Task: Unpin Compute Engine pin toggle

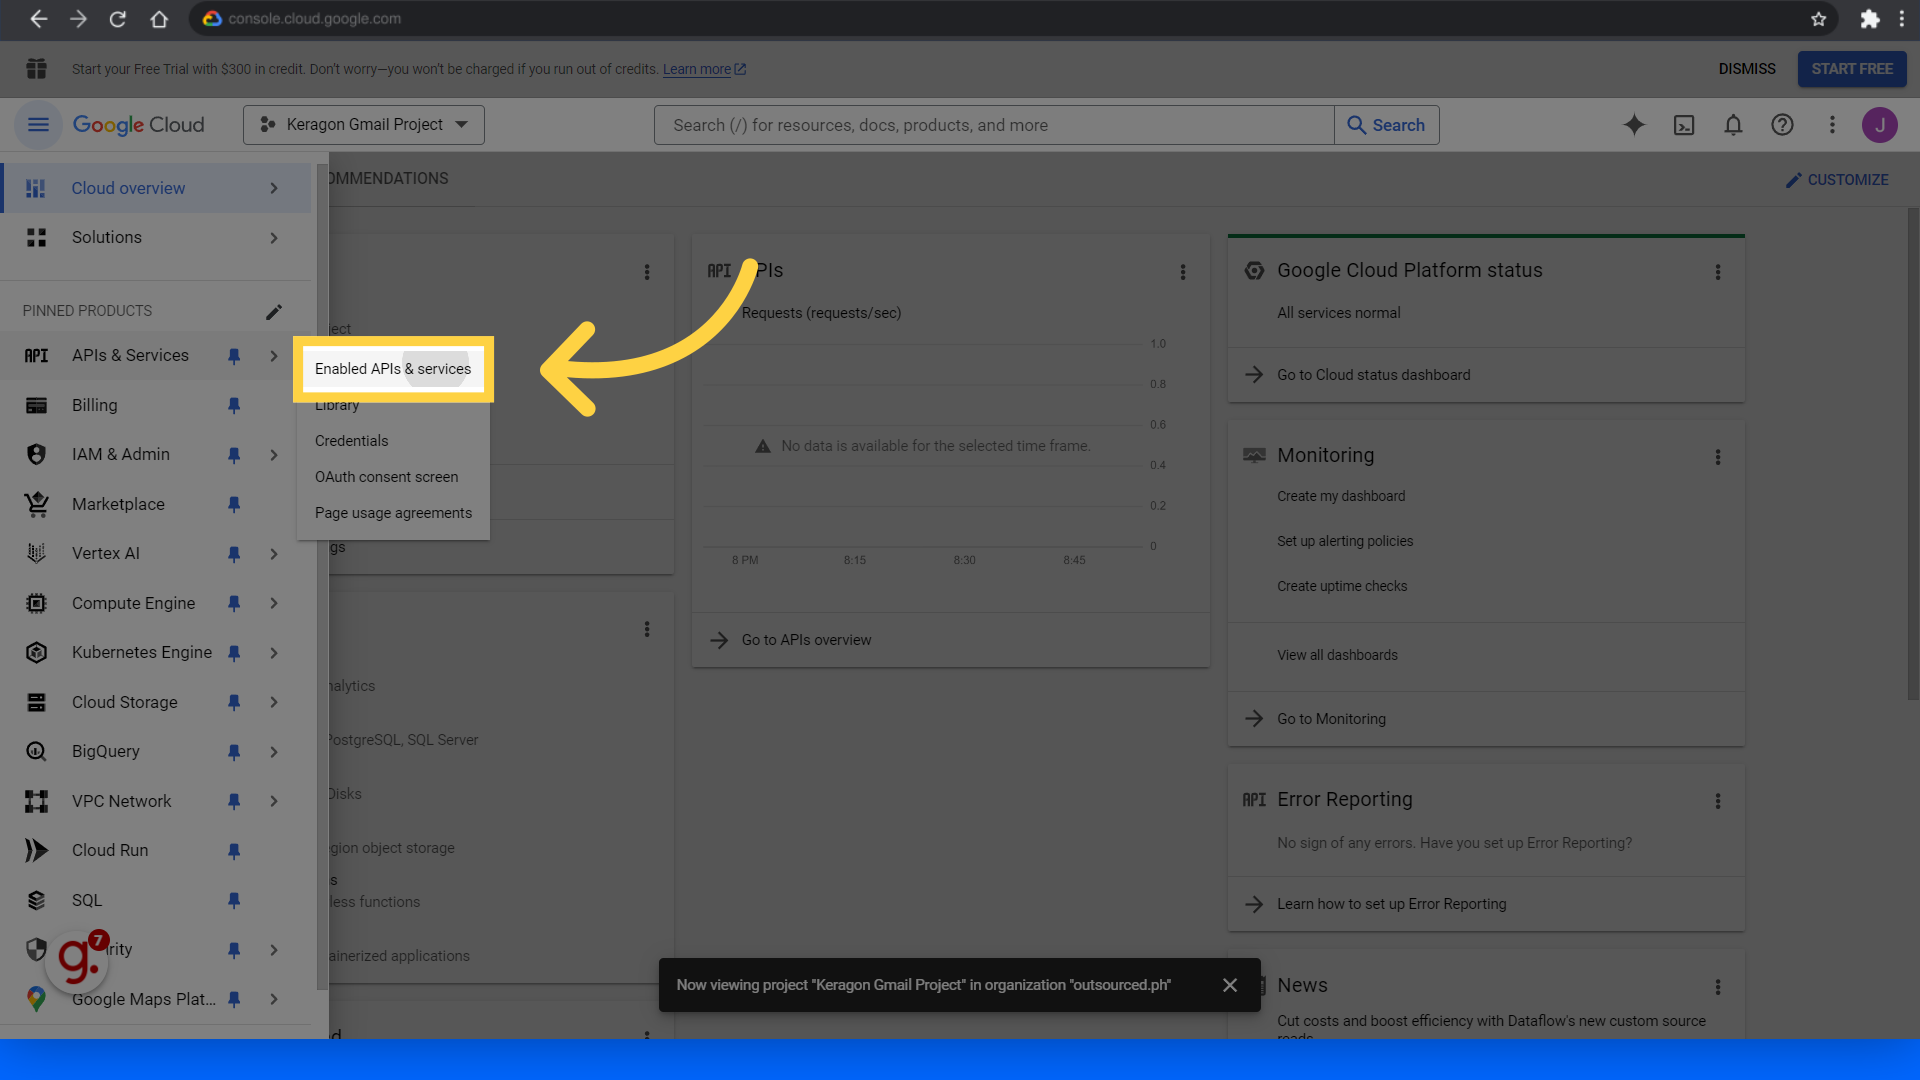Action: point(234,603)
